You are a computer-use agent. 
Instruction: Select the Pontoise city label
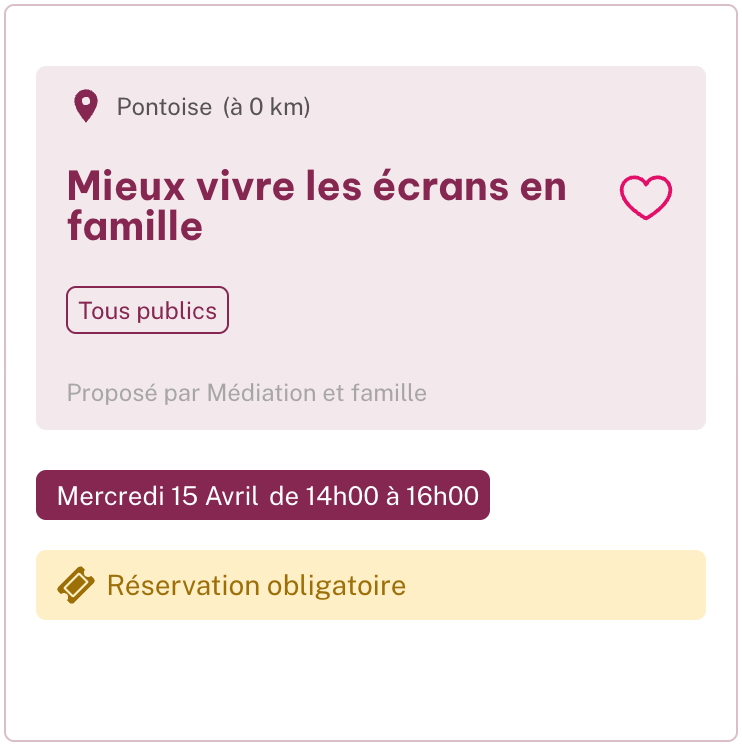coord(164,107)
